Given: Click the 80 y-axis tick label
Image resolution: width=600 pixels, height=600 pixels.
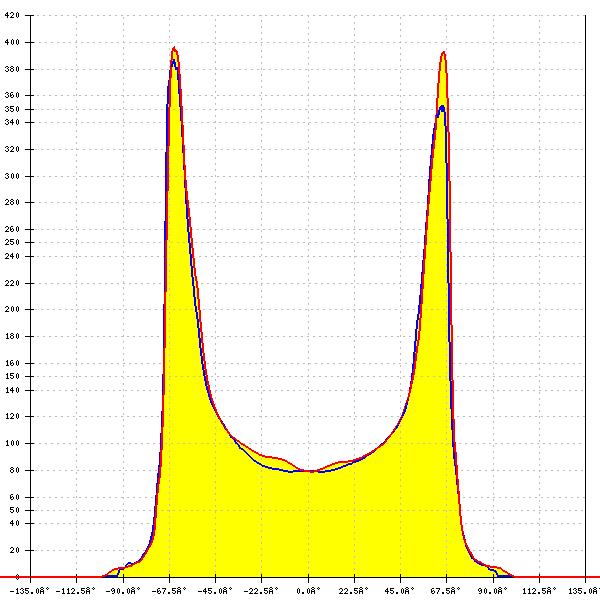Looking at the screenshot, I should (15, 470).
